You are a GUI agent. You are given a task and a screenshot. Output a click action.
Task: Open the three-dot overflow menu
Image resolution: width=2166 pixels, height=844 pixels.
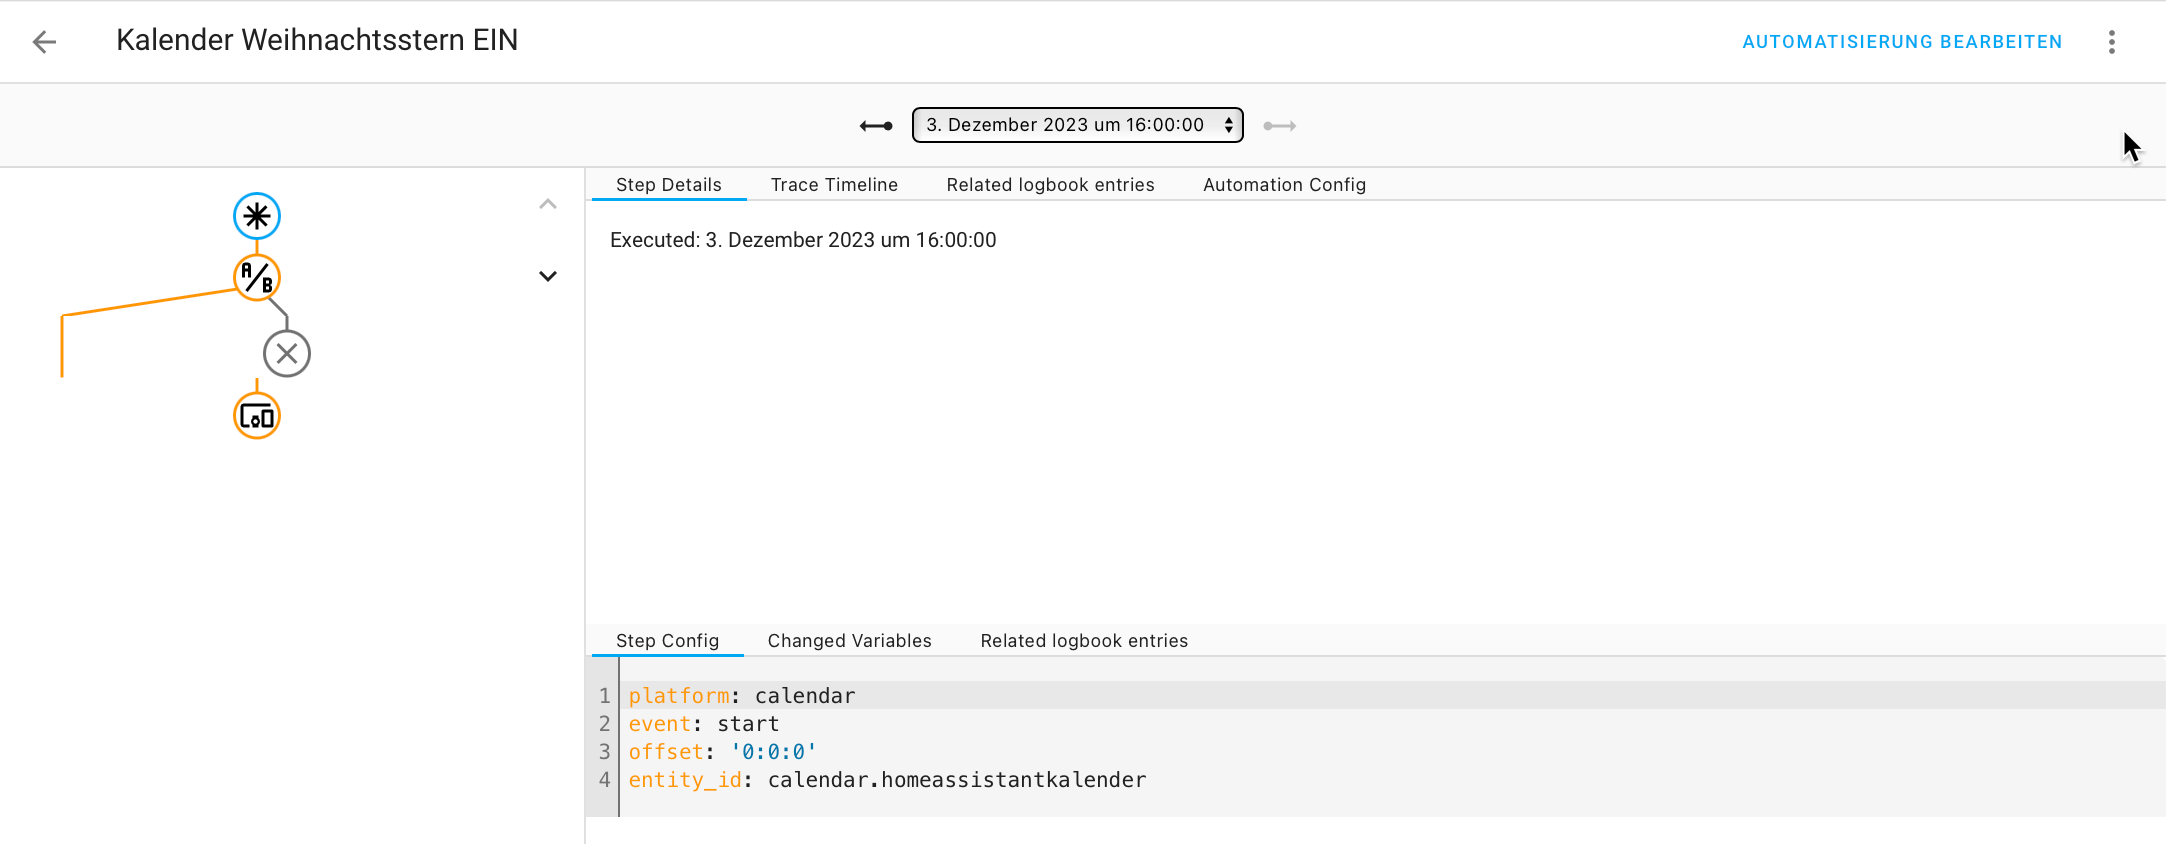pos(2111,42)
